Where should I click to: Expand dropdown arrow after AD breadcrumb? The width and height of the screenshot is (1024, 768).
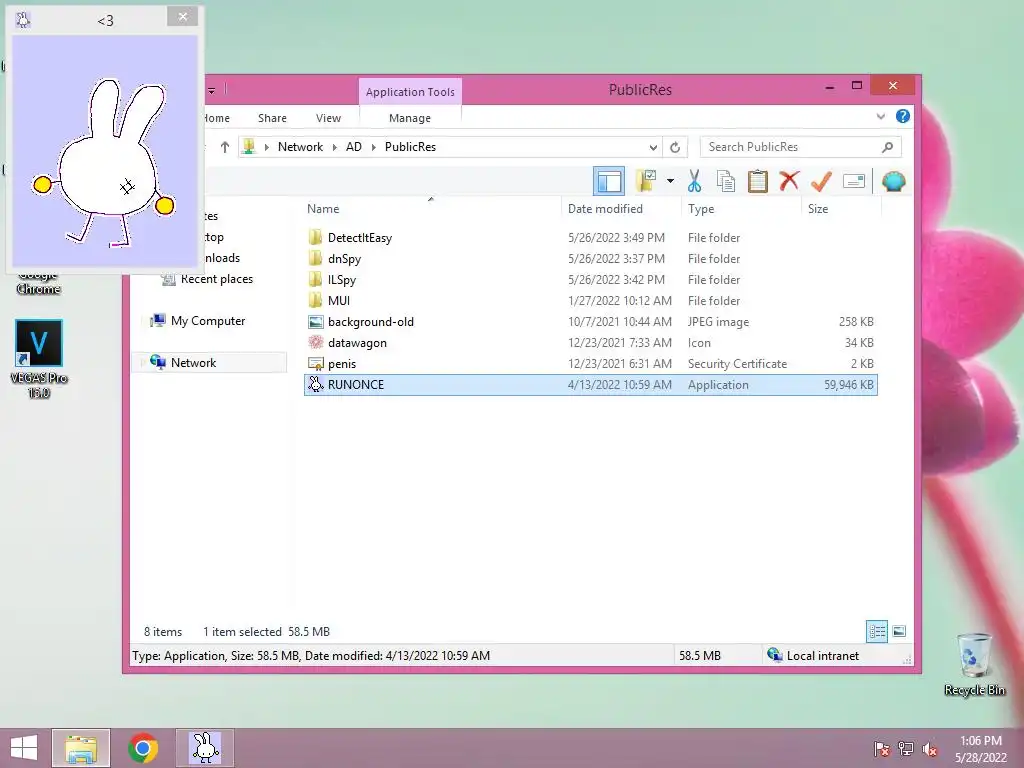[374, 147]
